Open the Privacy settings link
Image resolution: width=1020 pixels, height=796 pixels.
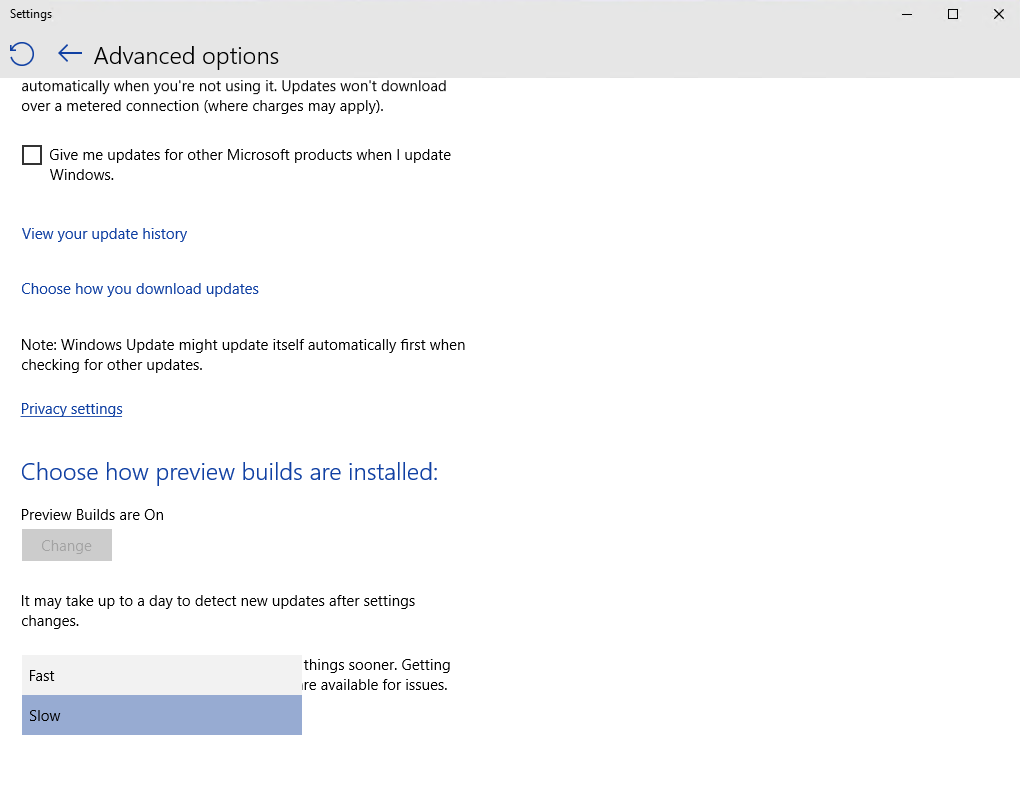pos(72,409)
